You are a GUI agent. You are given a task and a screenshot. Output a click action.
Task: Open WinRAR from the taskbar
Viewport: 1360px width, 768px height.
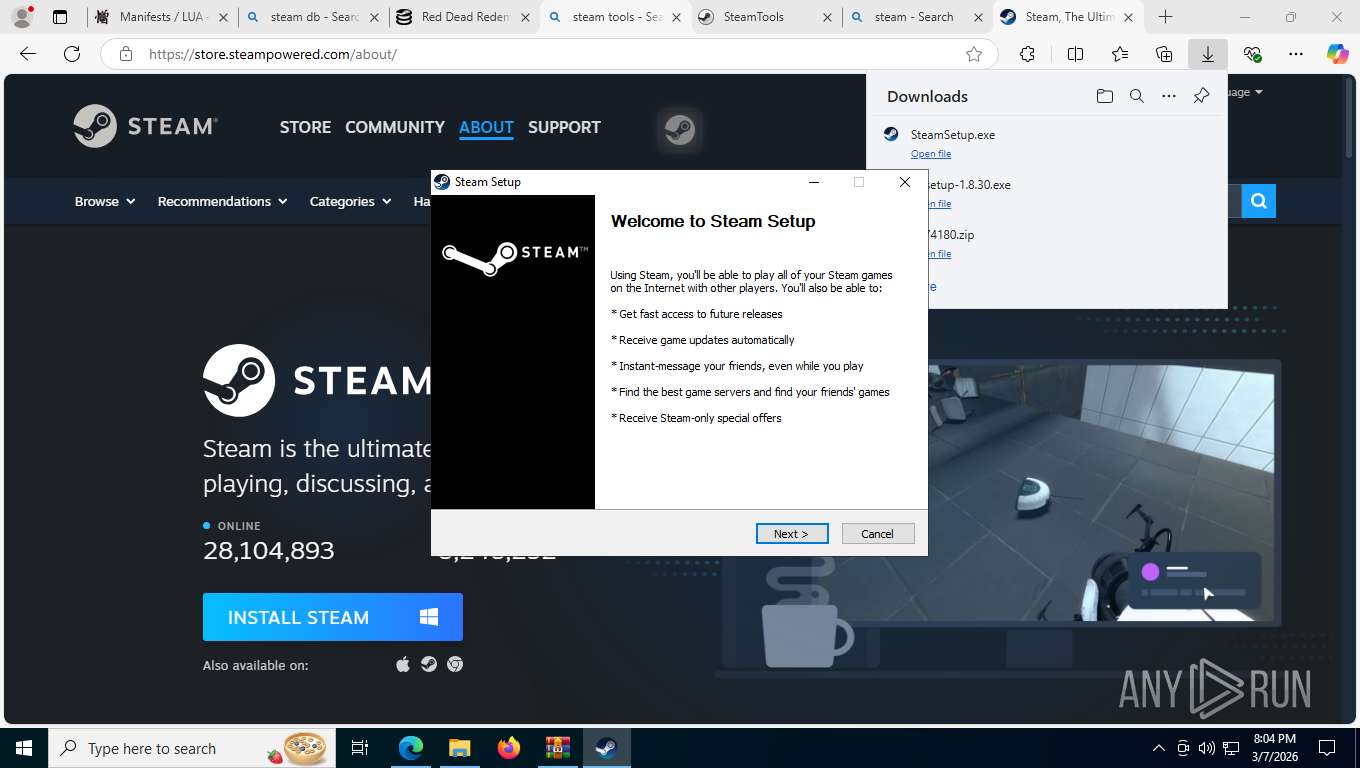click(x=557, y=748)
